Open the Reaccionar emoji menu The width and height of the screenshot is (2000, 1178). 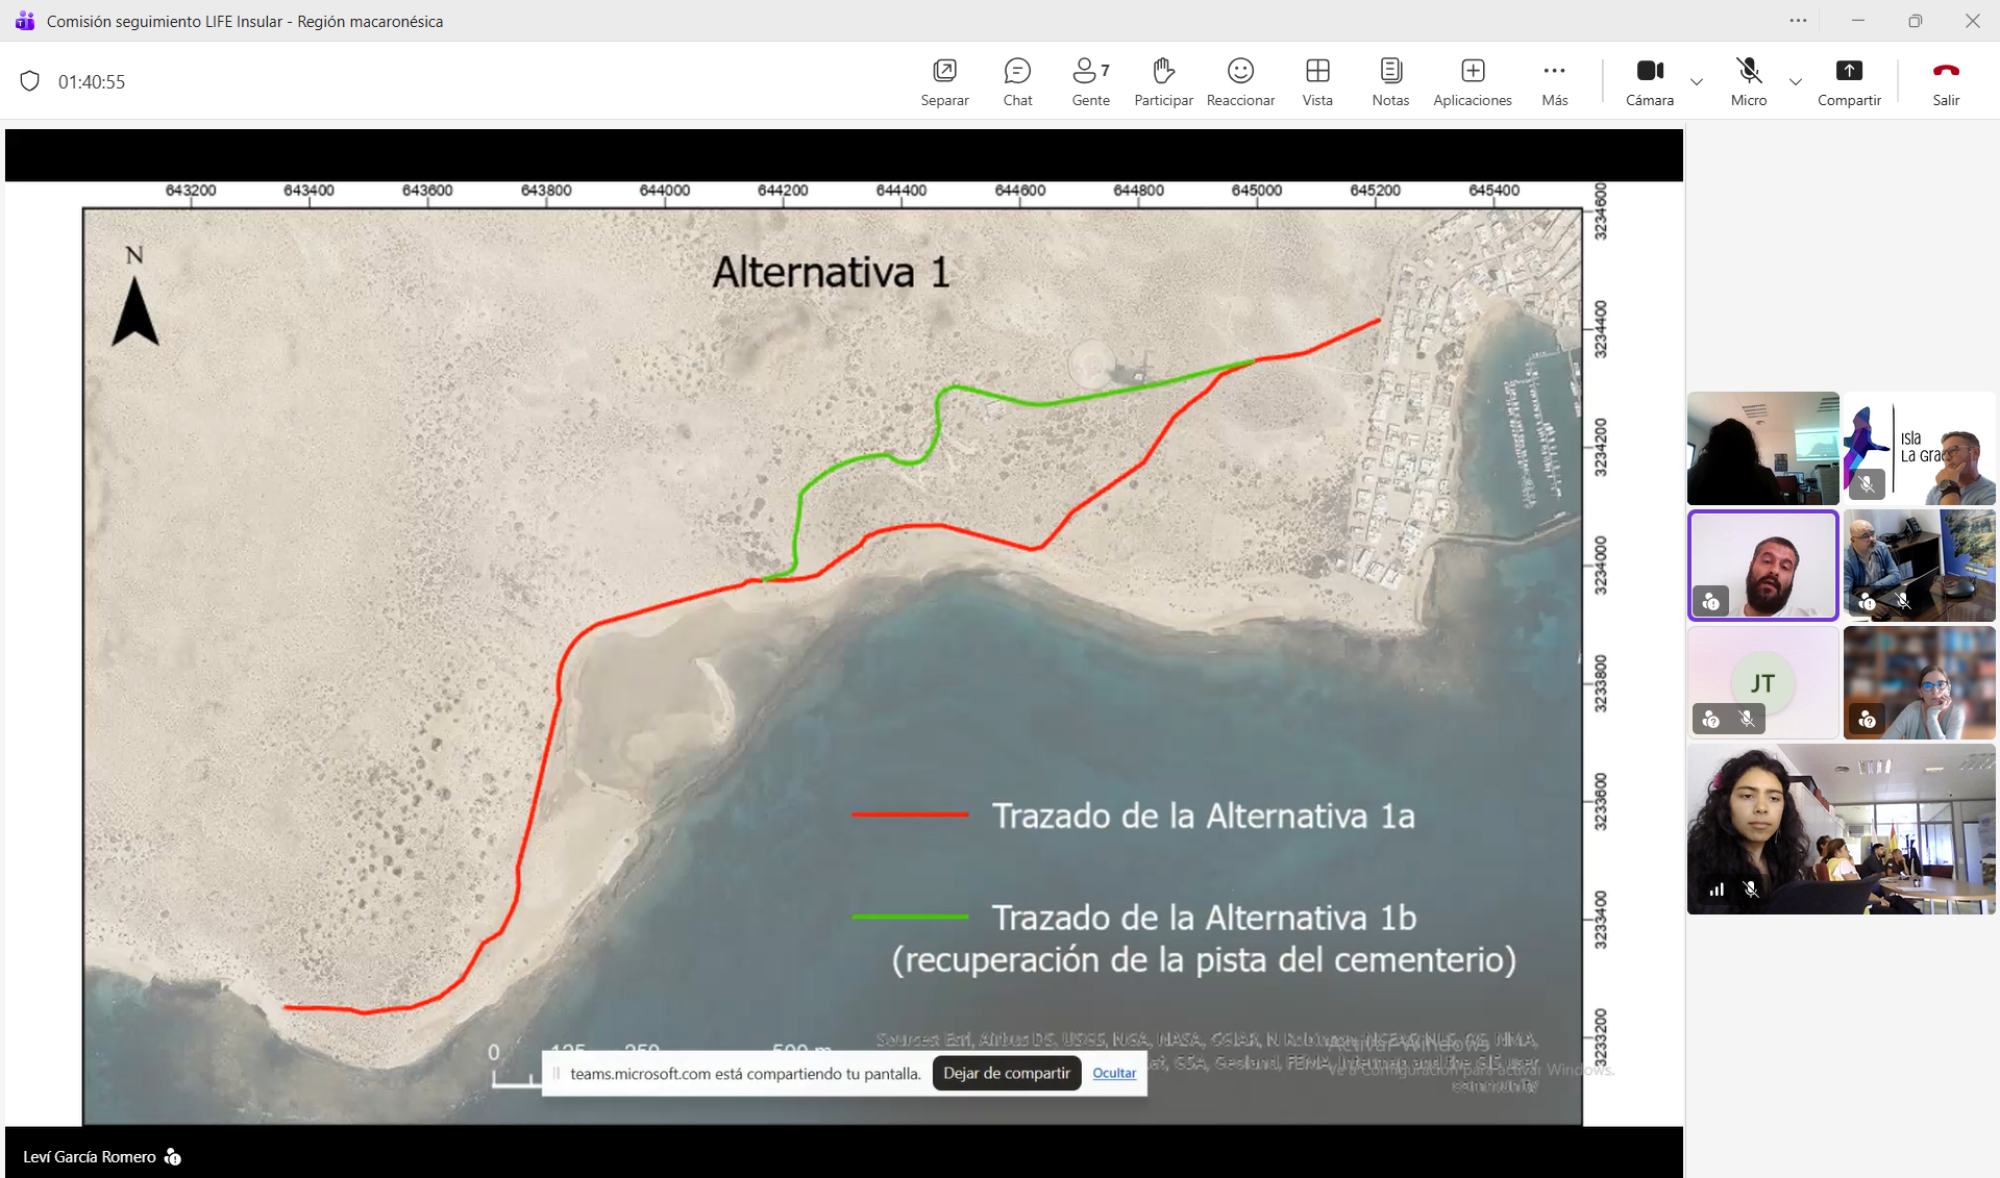pyautogui.click(x=1240, y=81)
